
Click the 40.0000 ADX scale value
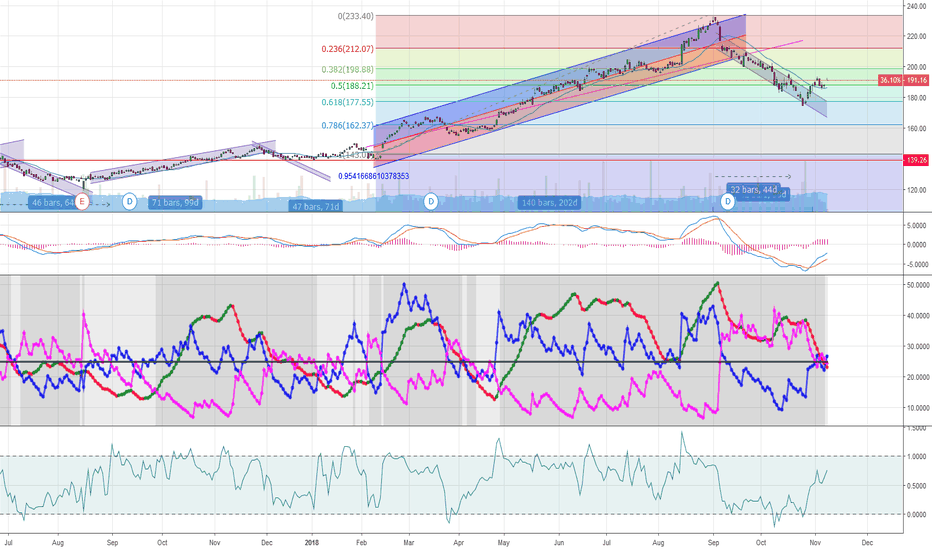[x=916, y=316]
